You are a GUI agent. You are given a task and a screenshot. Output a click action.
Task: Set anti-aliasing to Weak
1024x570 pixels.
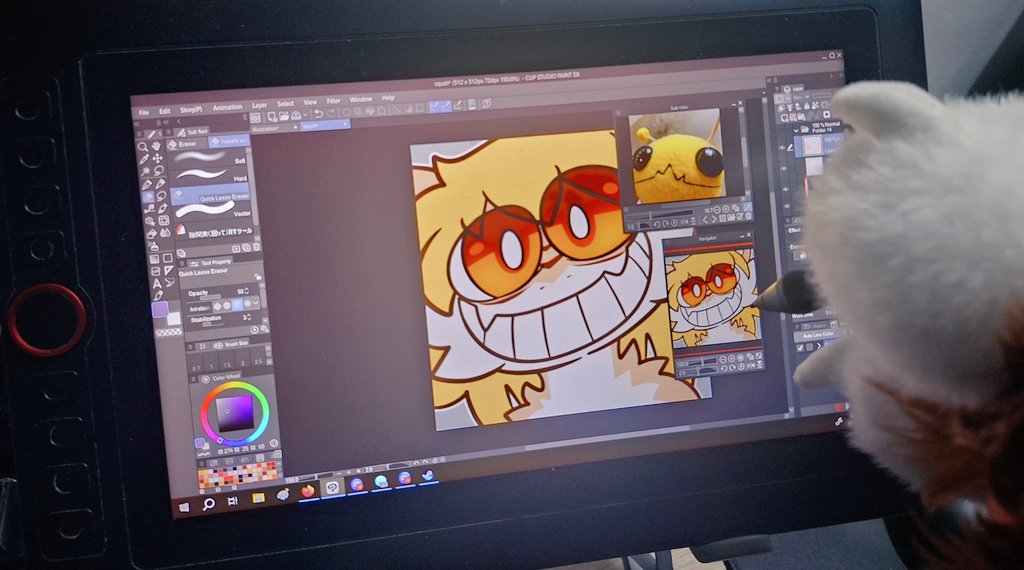(227, 305)
